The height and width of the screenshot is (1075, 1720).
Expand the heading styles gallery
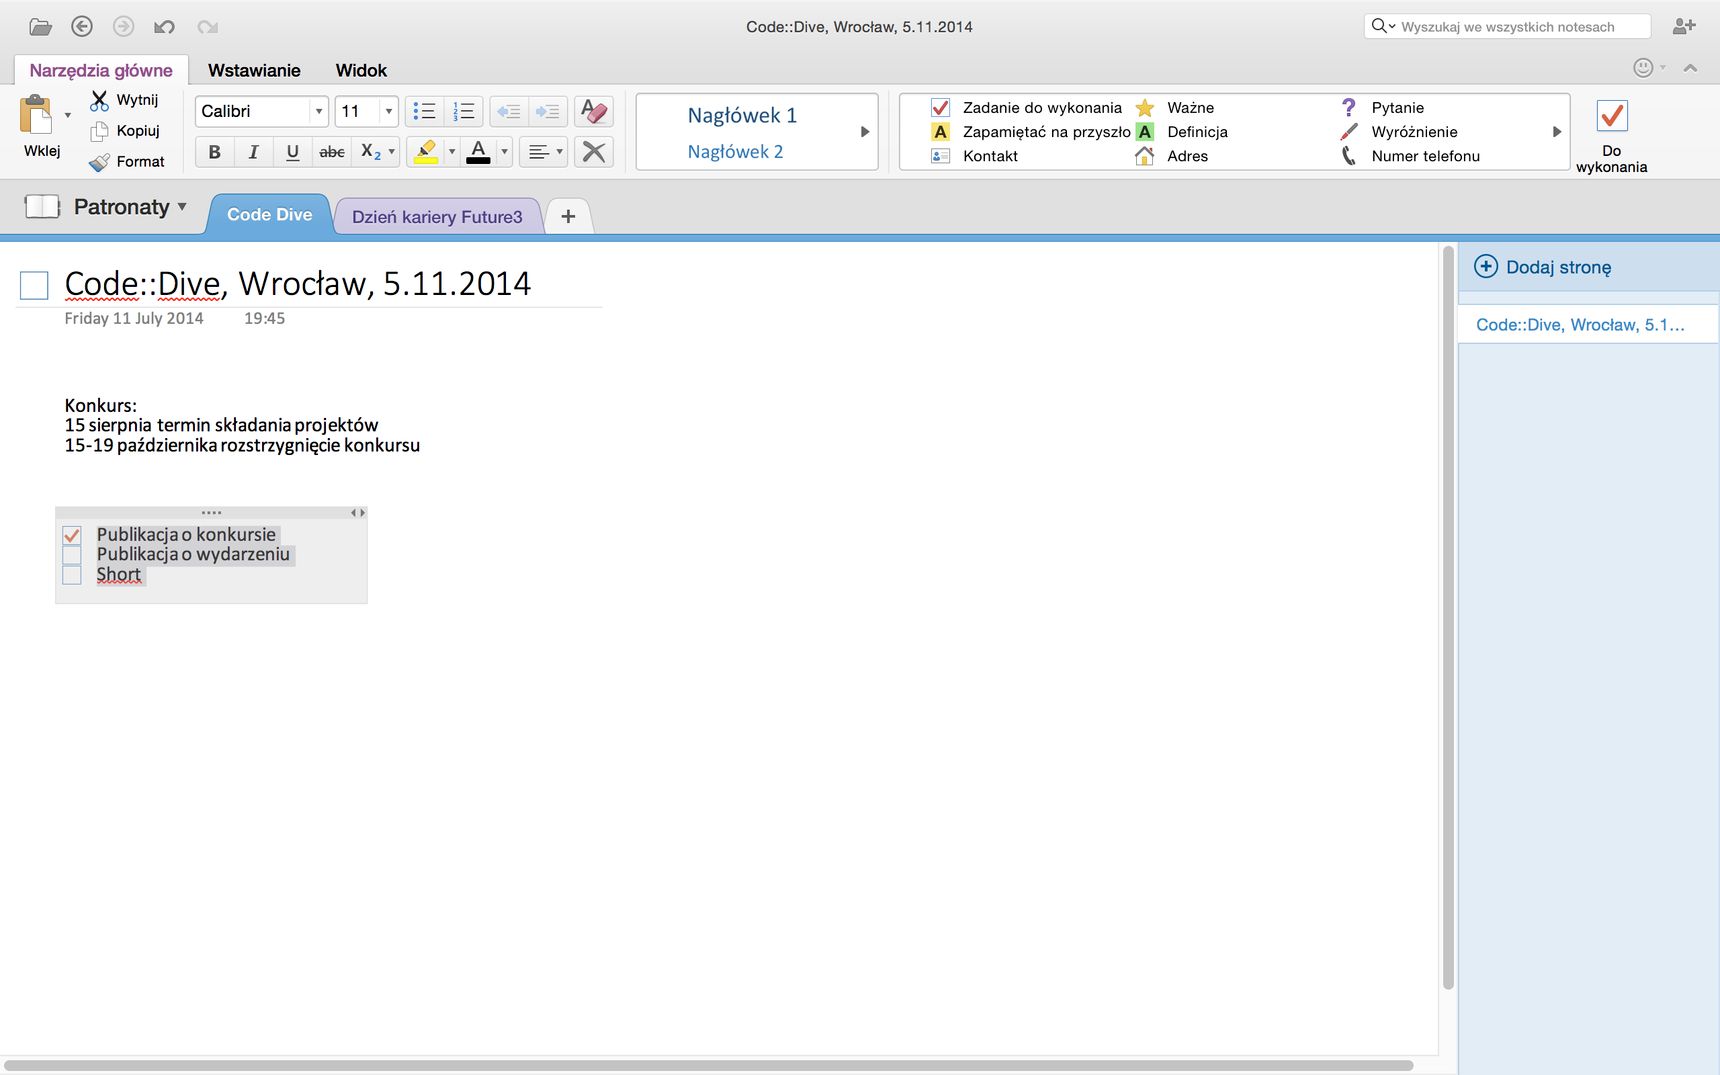coord(865,132)
